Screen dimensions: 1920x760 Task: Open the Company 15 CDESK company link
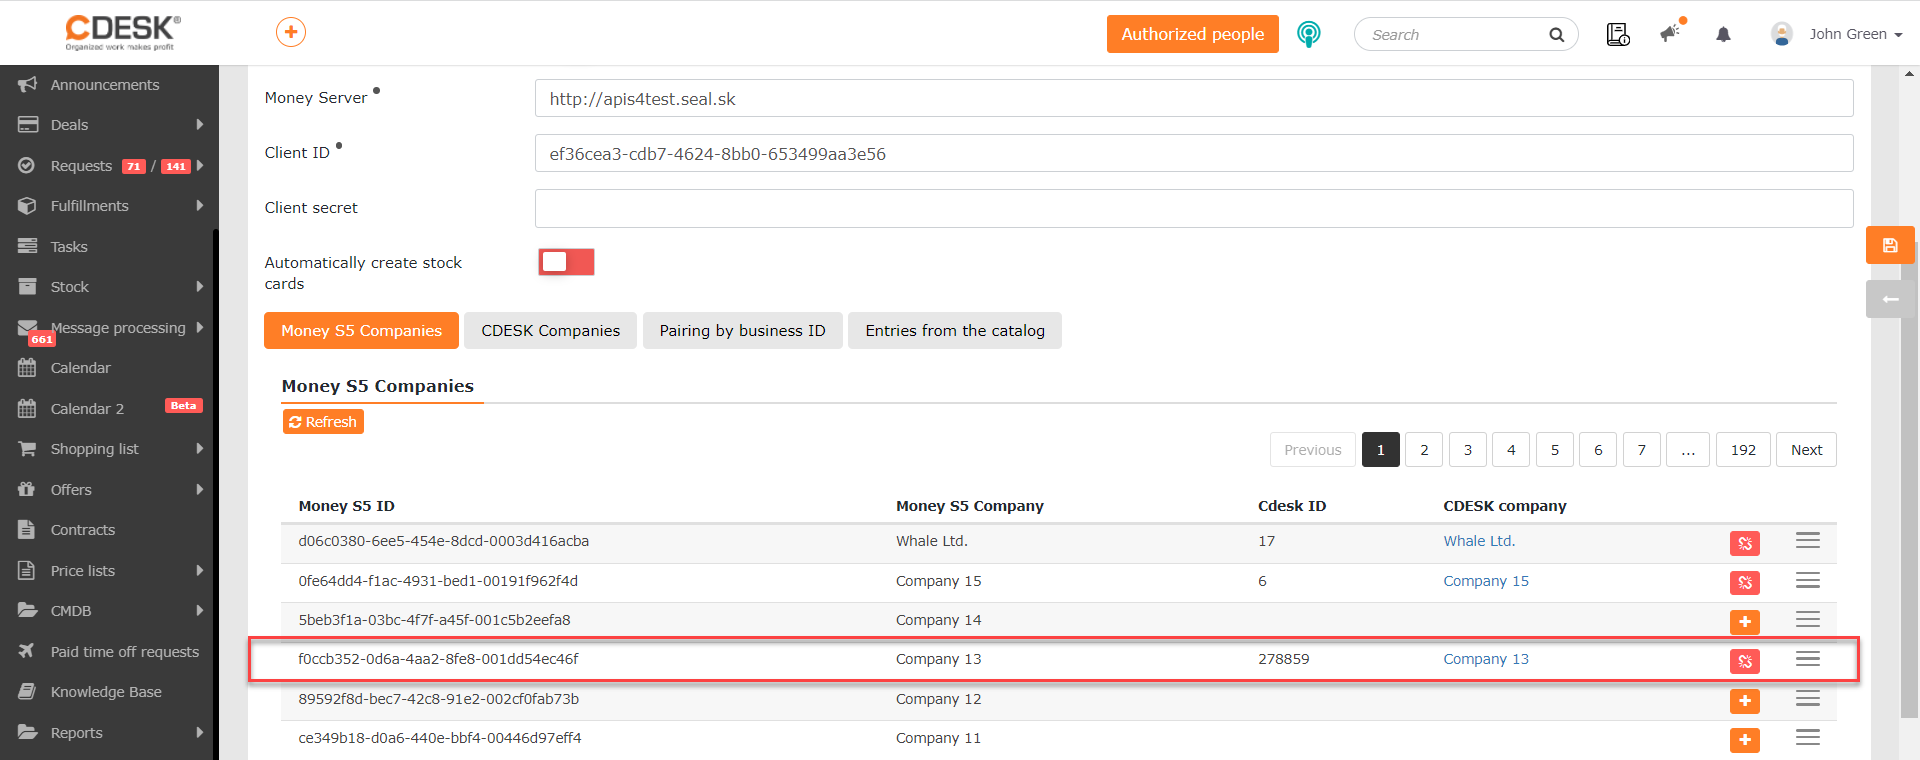click(1486, 581)
